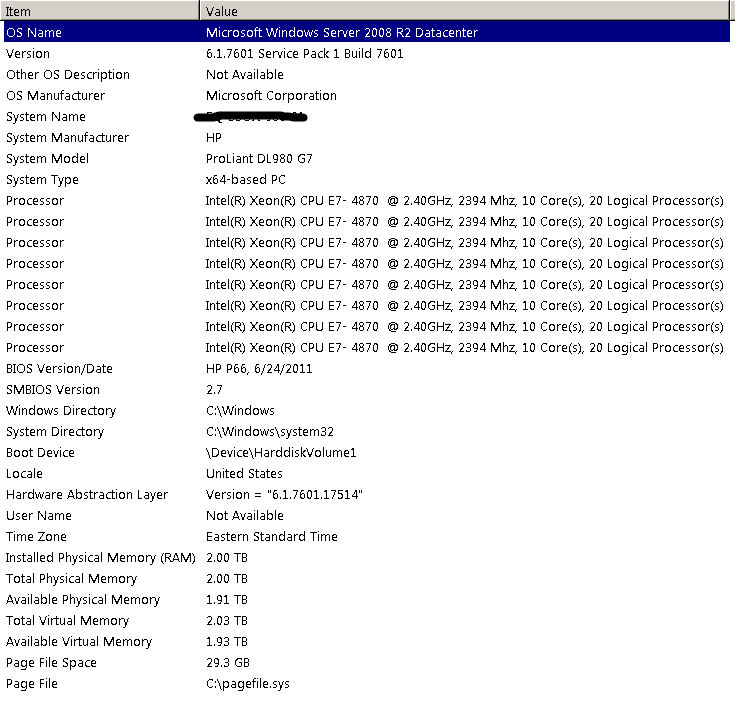Click 'Microsoft Windows Server 2008 R2 Datacenter' value
Image resolution: width=735 pixels, height=705 pixels.
tap(342, 32)
